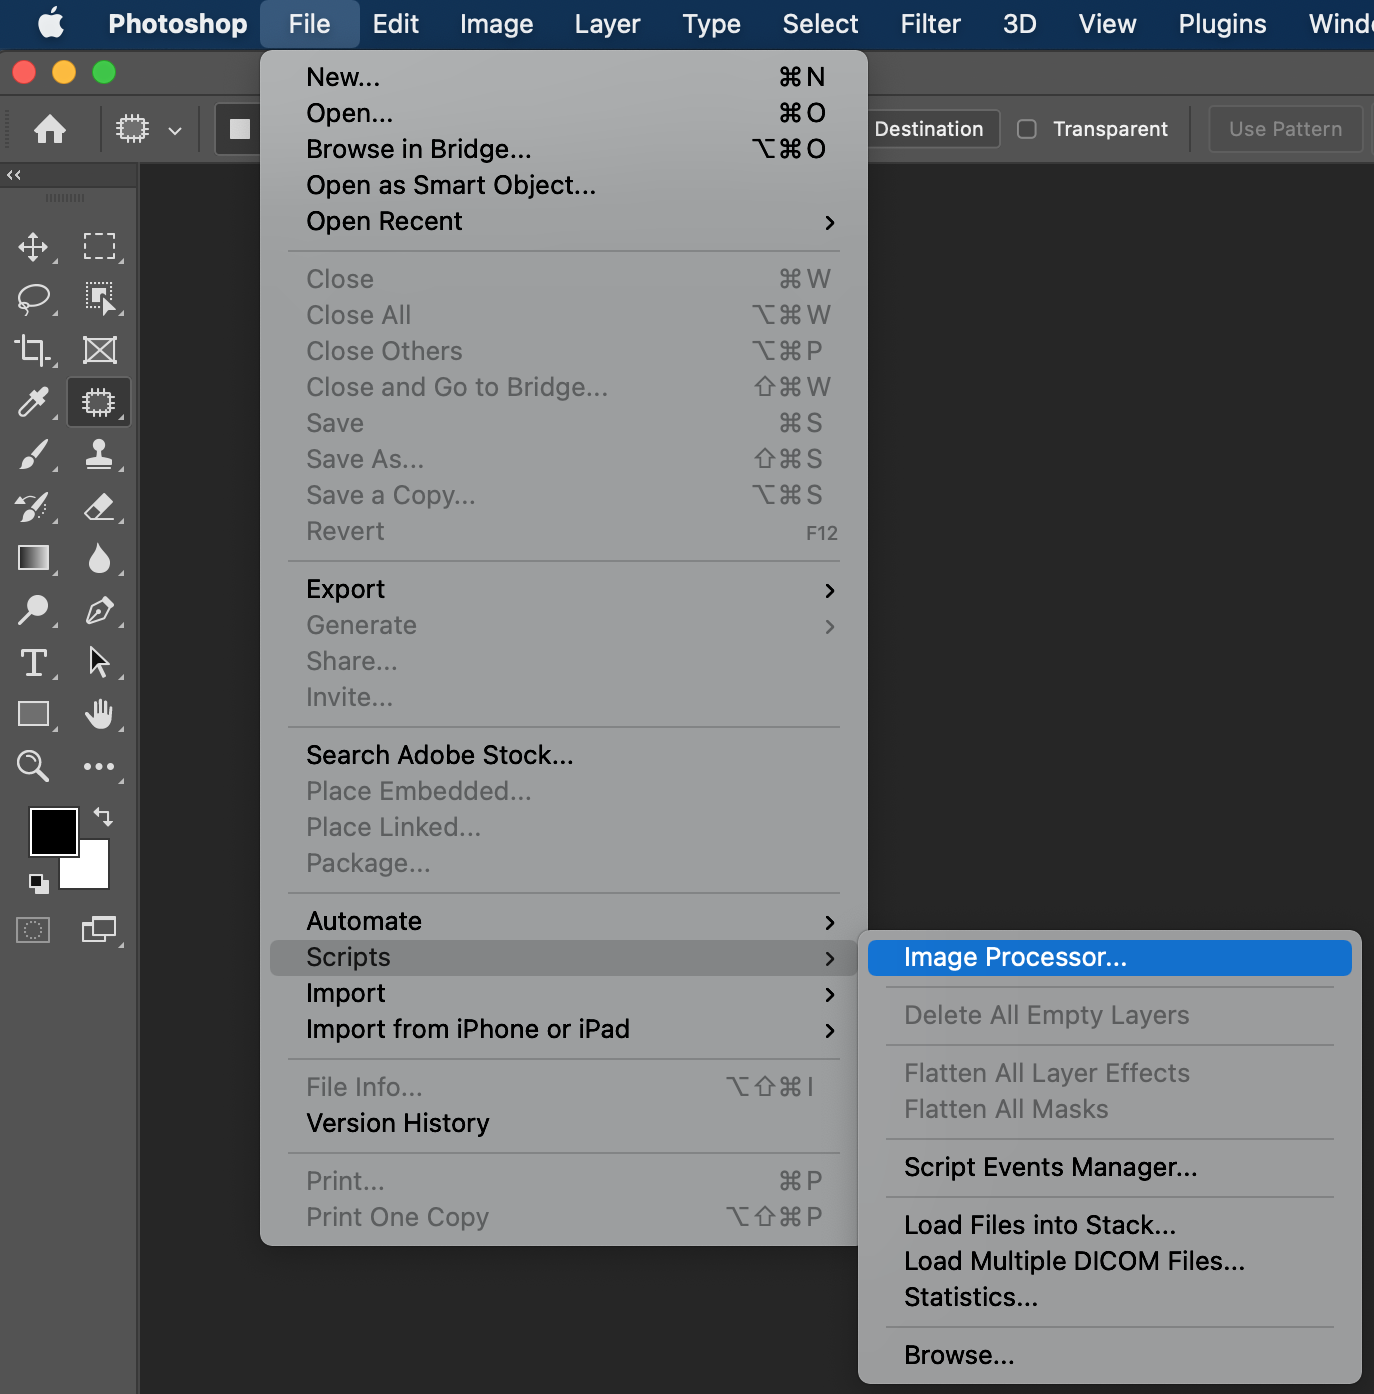Select the Clone Stamp tool
The image size is (1374, 1394).
99,454
